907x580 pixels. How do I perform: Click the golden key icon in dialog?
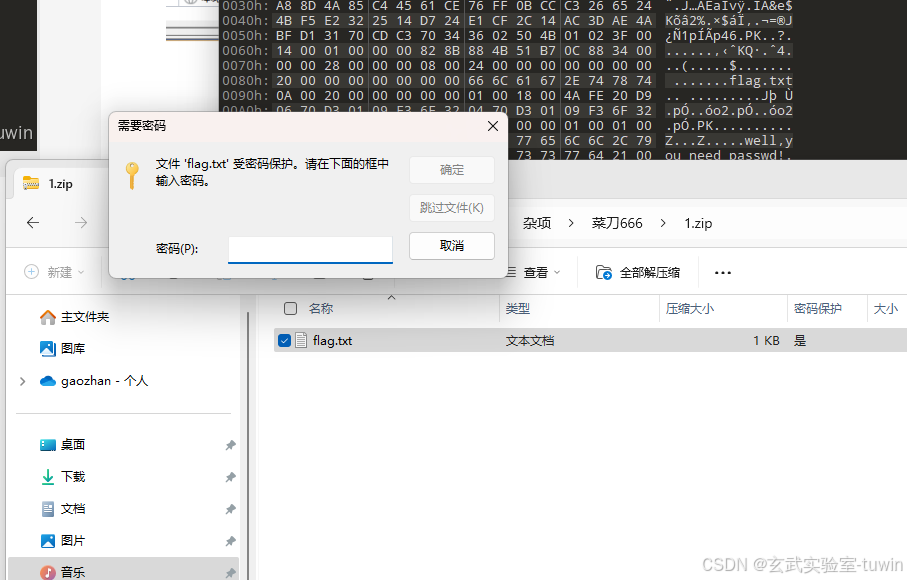132,176
